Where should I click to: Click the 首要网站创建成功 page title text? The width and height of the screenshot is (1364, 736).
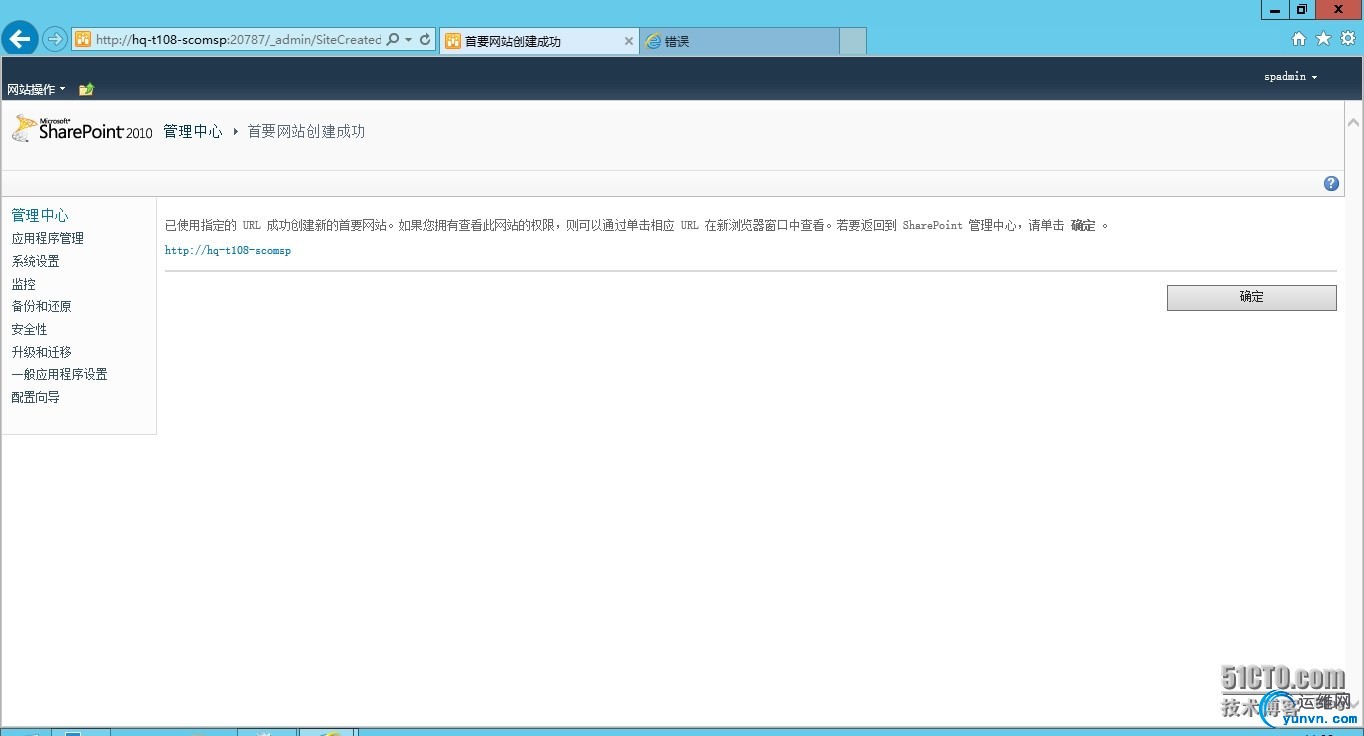[x=306, y=131]
